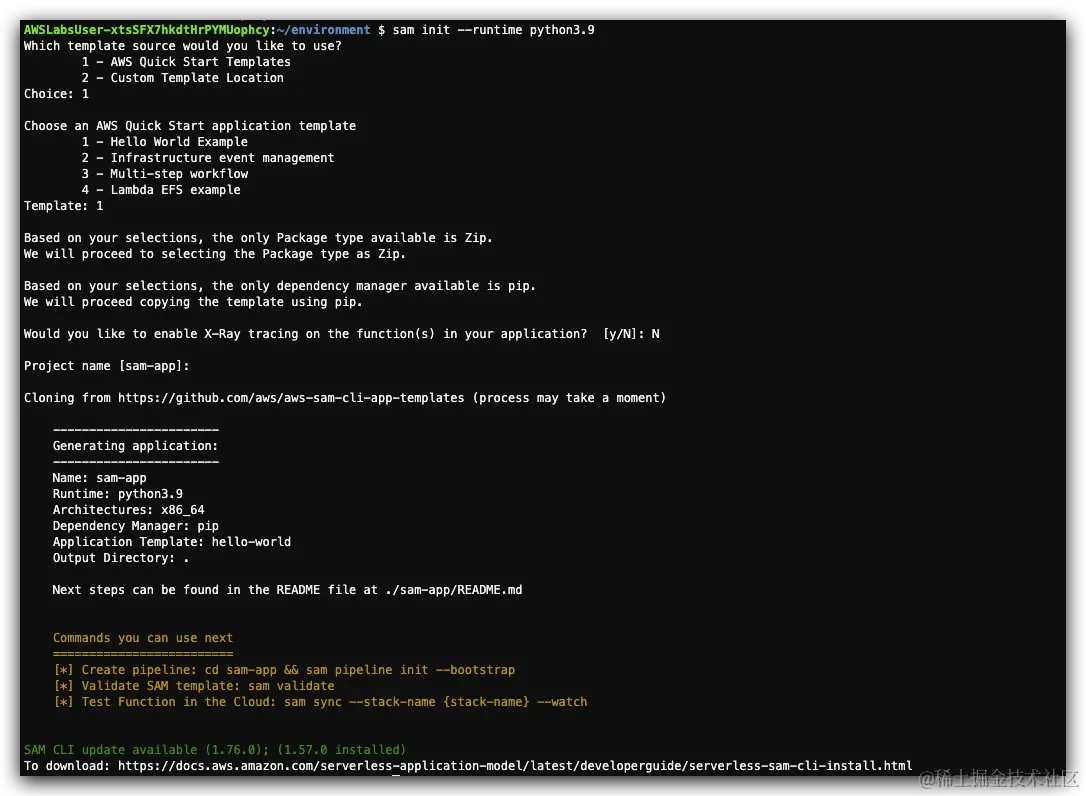The image size is (1086, 796).
Task: Click the 'Architectures: x86_64' line
Action: [x=129, y=509]
